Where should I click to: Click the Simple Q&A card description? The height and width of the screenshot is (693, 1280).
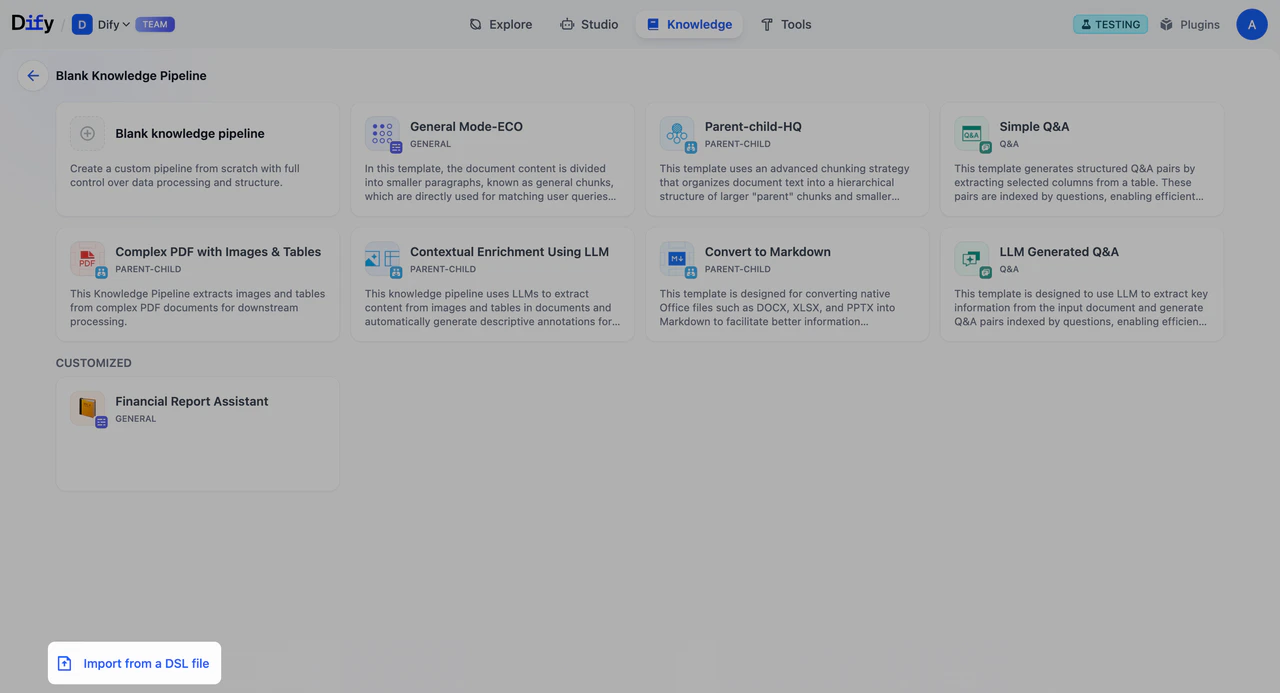1079,182
